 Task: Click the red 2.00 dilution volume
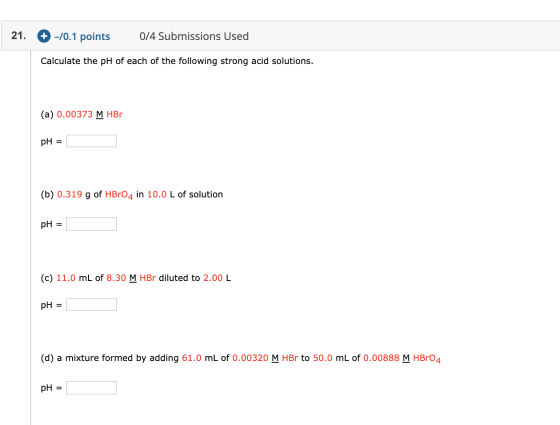pyautogui.click(x=213, y=278)
